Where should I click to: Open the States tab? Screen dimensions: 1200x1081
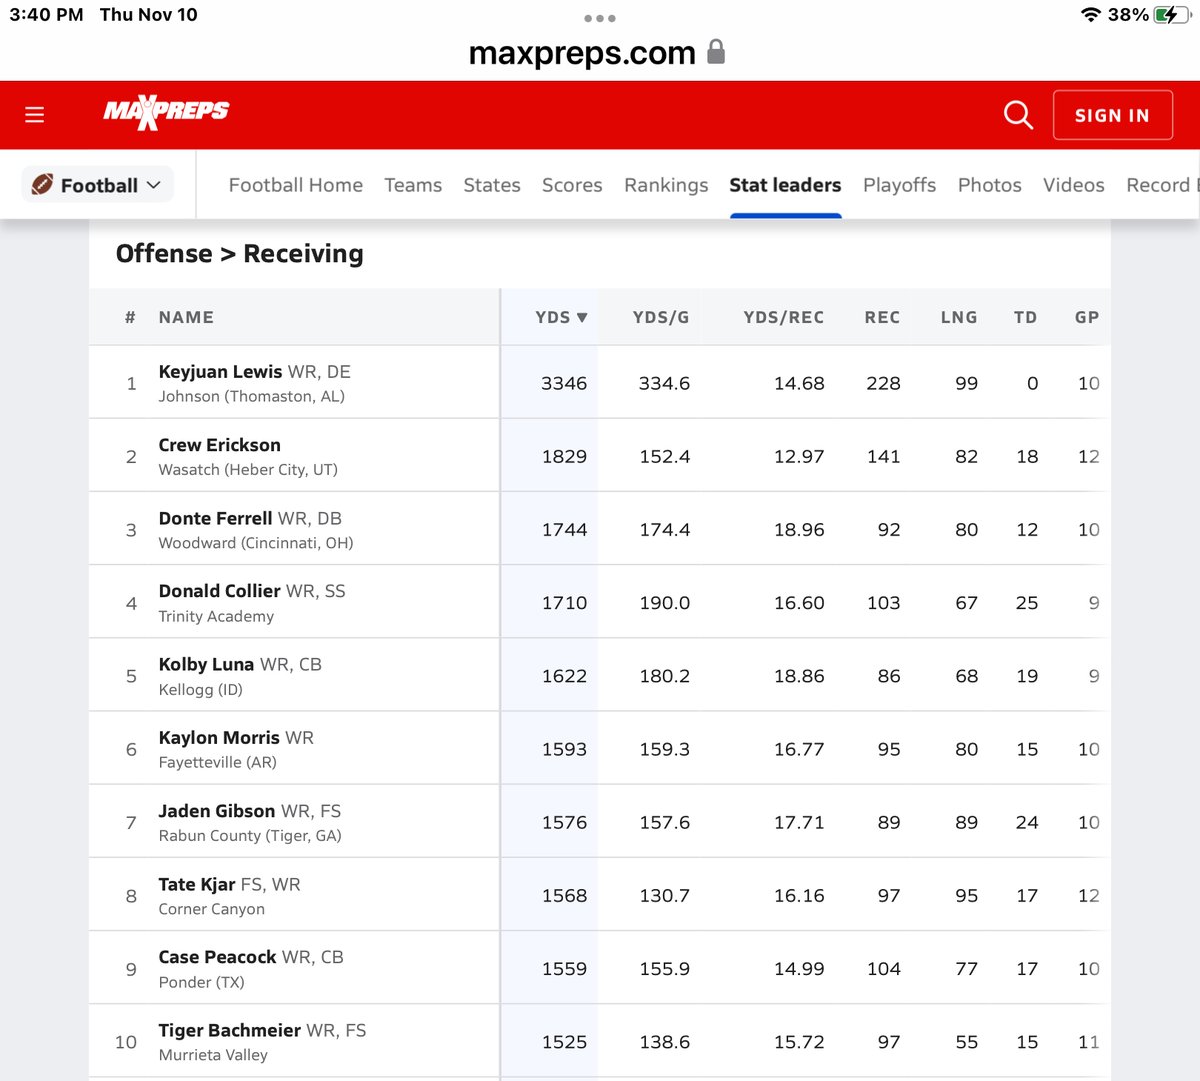[492, 185]
